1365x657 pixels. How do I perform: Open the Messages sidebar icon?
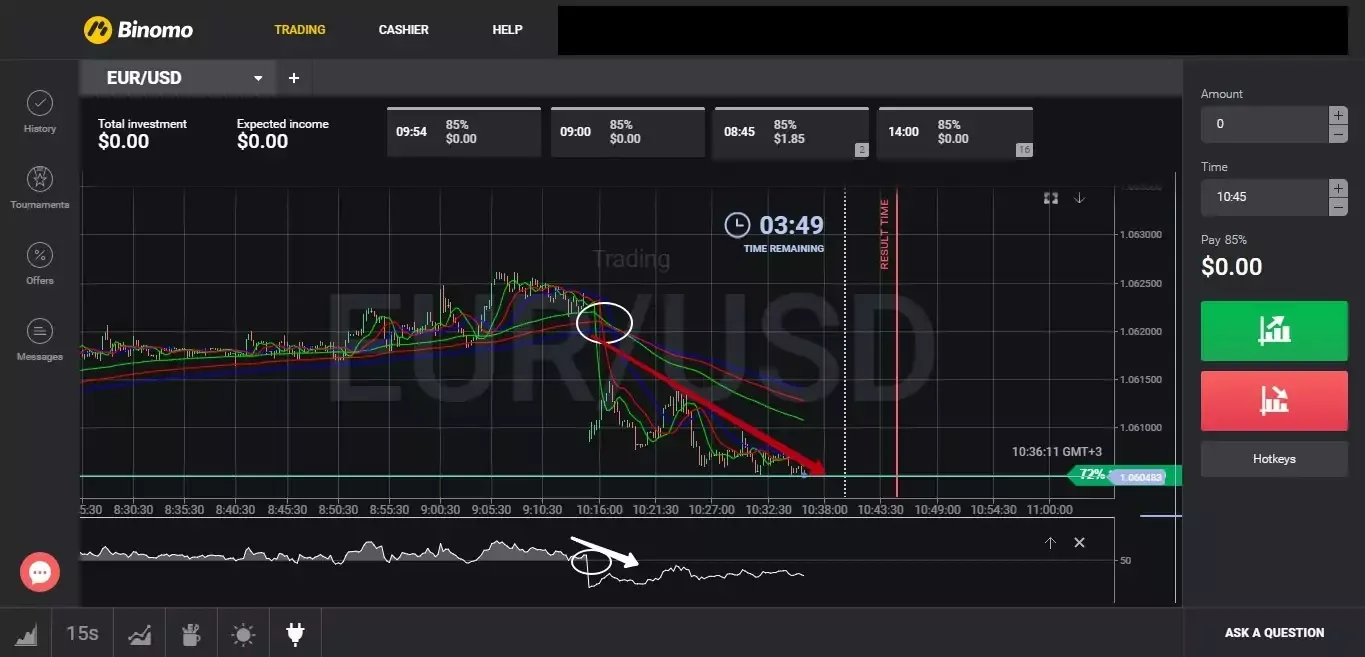[x=40, y=340]
